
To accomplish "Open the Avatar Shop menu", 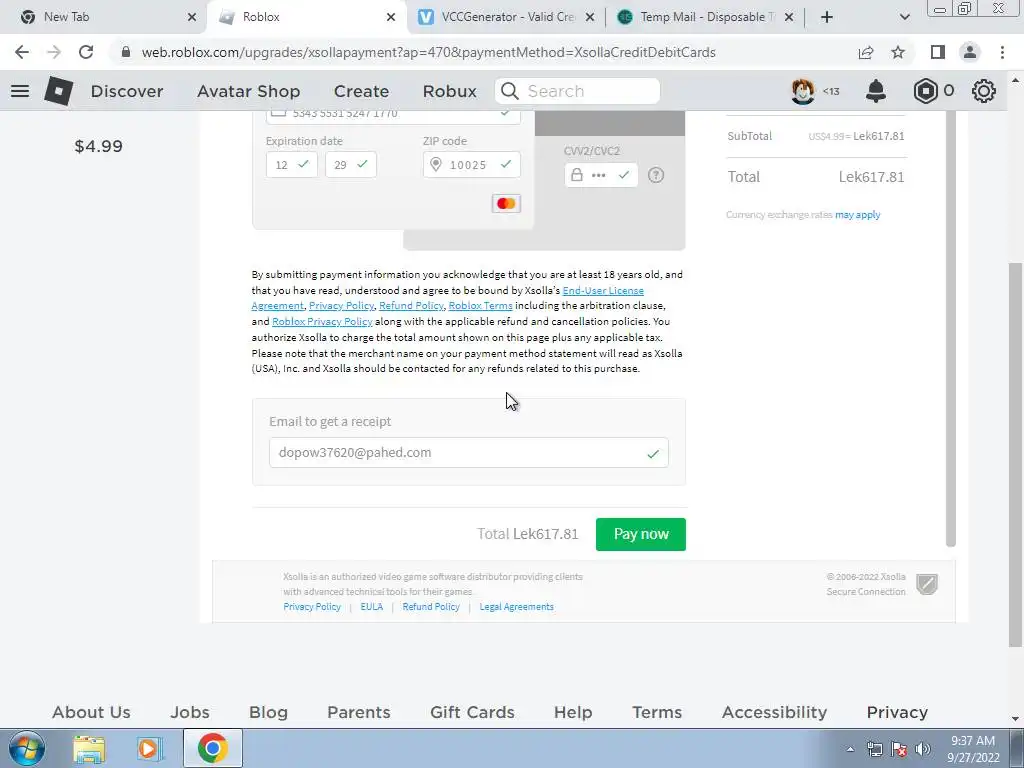I will pyautogui.click(x=249, y=91).
